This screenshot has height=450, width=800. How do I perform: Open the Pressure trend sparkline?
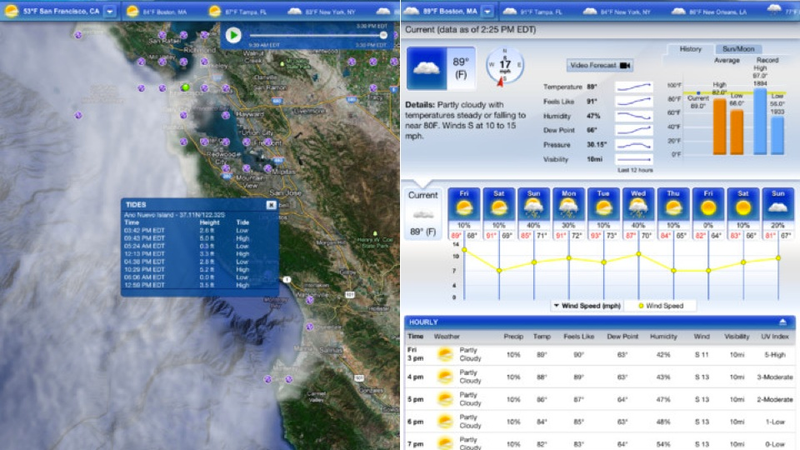(x=634, y=145)
